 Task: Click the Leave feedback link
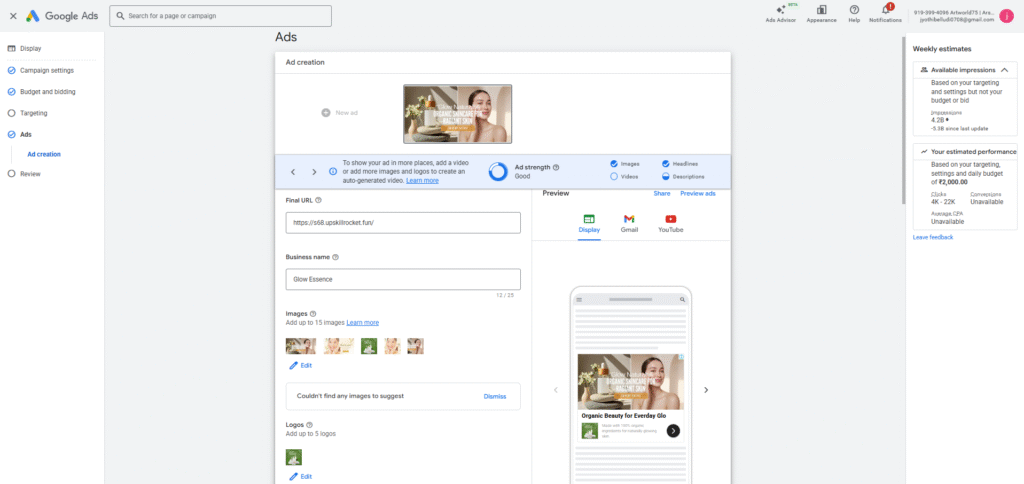coord(933,237)
